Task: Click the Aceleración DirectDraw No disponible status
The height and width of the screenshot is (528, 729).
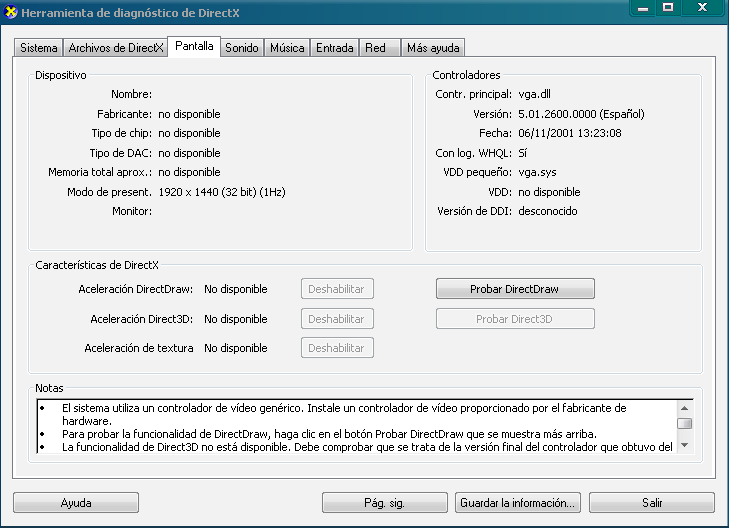Action: tap(236, 289)
